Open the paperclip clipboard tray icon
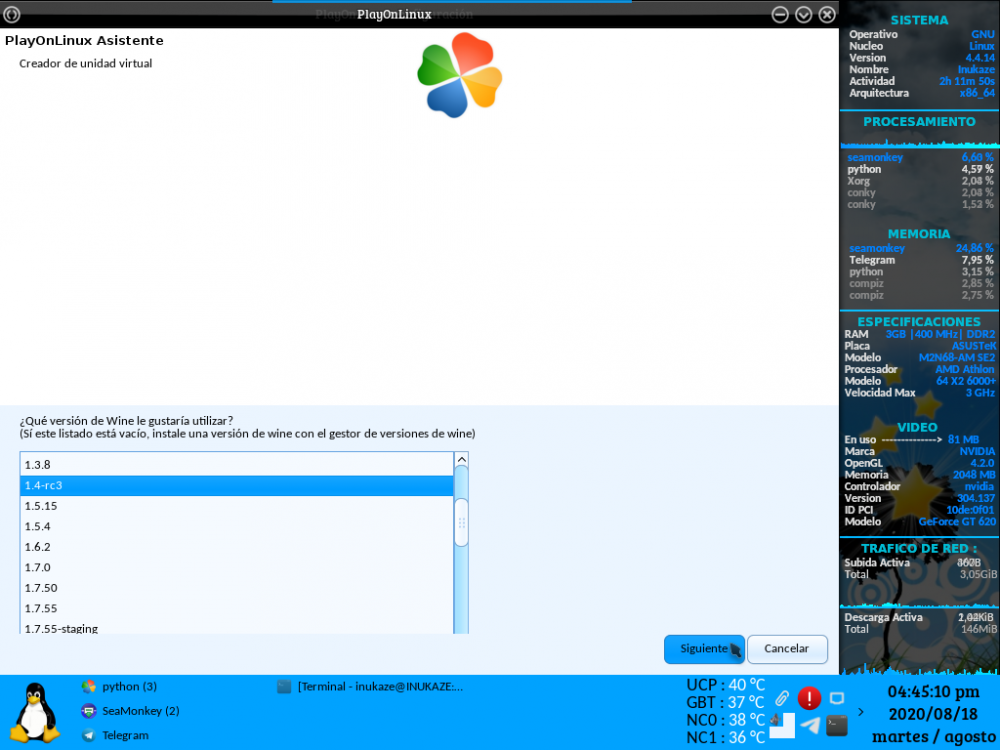Screen dimensions: 1000x750 782,698
